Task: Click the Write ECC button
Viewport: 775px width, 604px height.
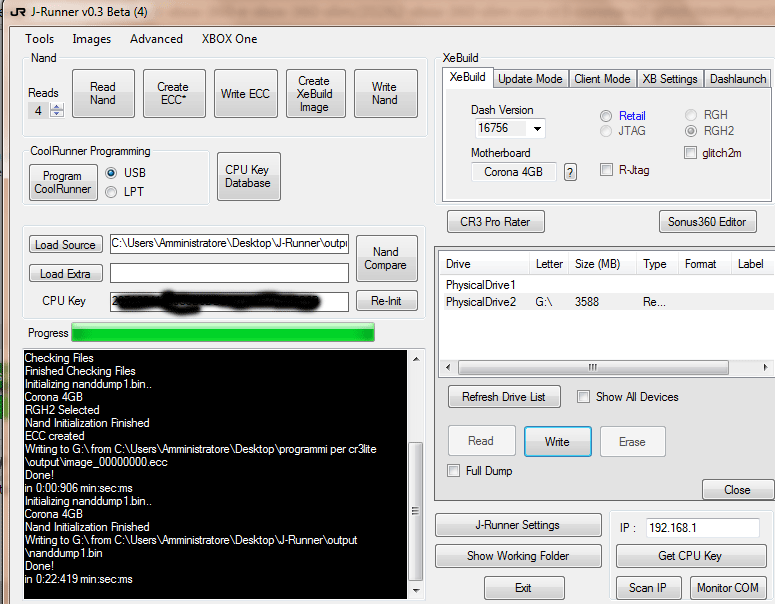Action: 246,93
